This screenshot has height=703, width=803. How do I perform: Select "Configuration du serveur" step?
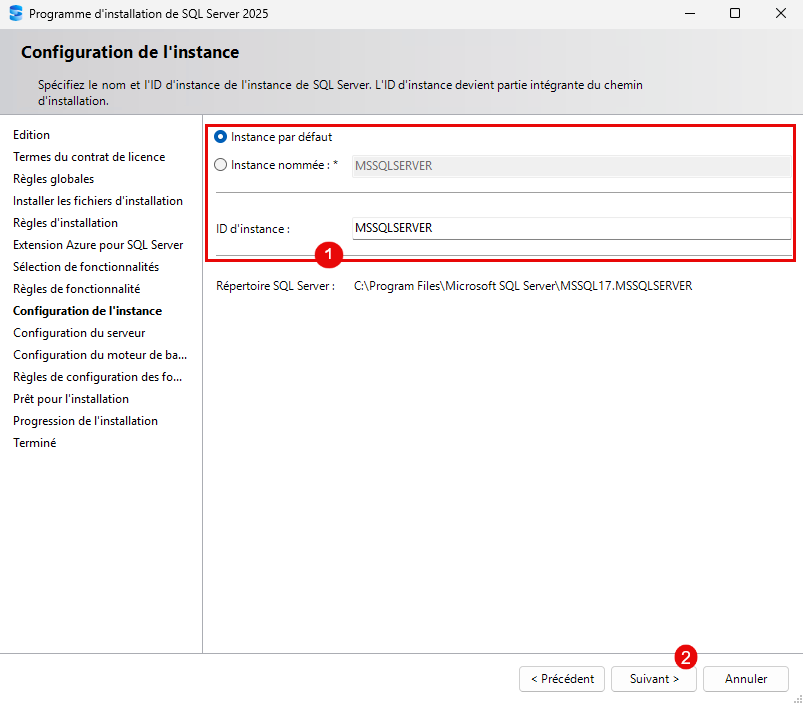pyautogui.click(x=79, y=333)
